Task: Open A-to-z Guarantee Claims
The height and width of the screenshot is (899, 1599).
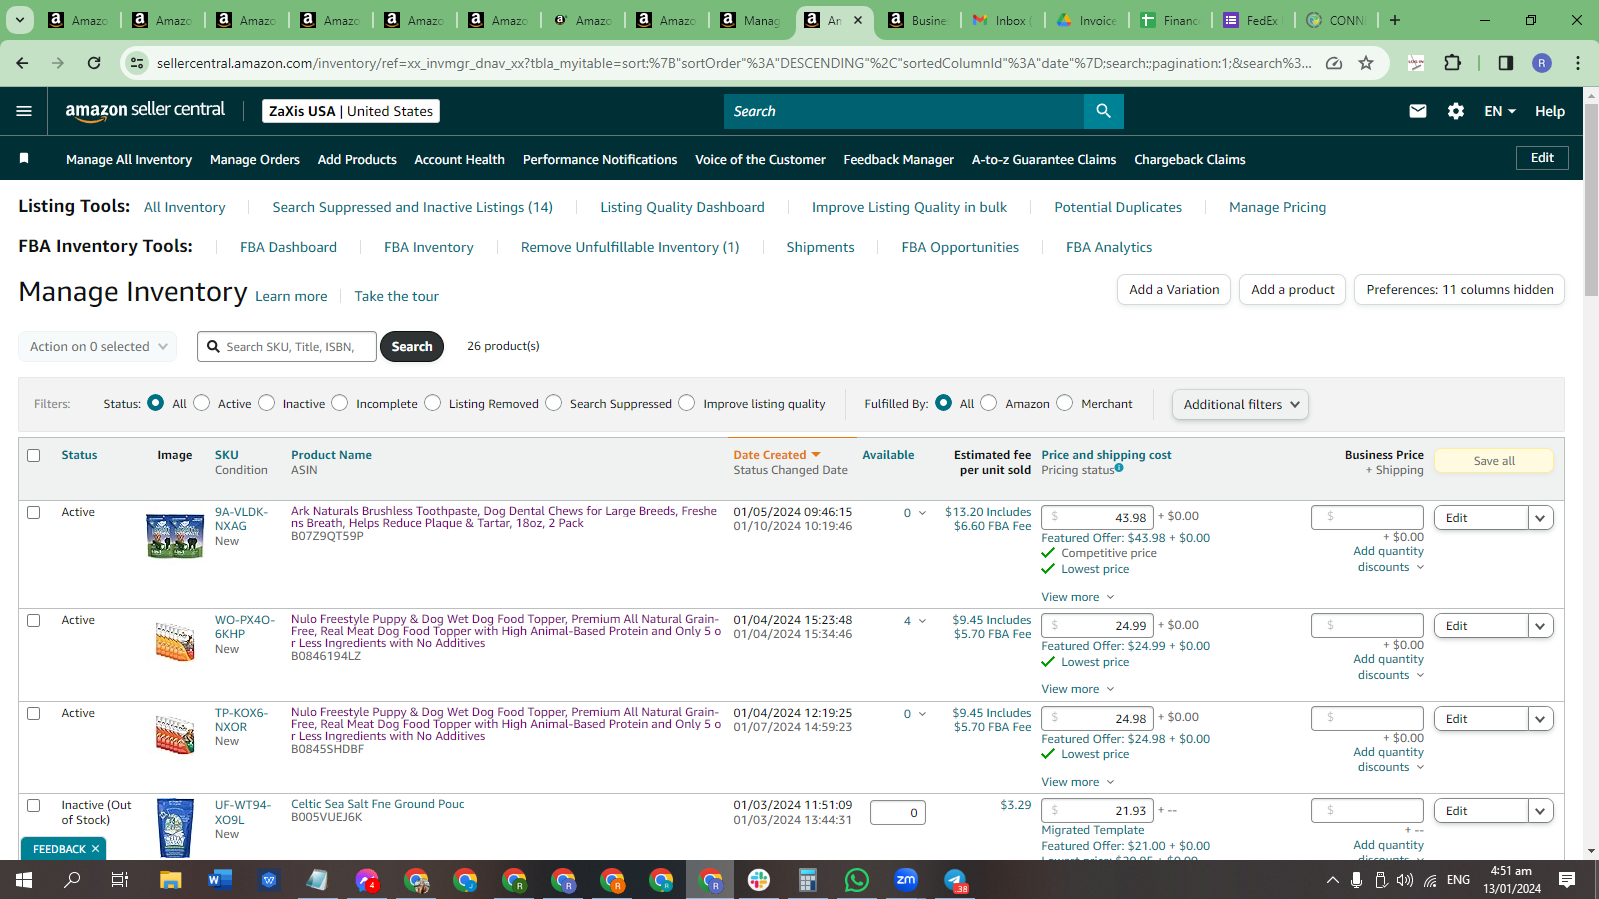Action: 1044,159
